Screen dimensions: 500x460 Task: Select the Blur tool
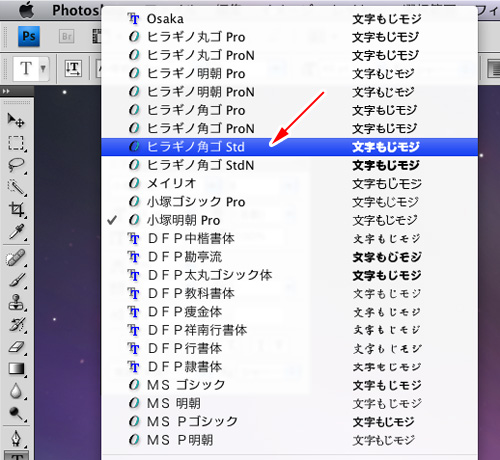tap(16, 391)
